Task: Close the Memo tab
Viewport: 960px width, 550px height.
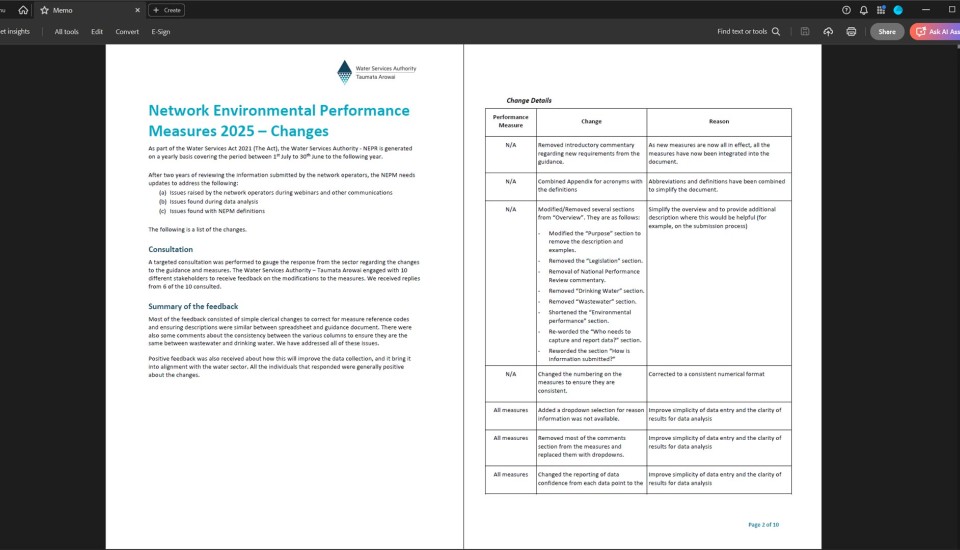Action: click(x=137, y=10)
